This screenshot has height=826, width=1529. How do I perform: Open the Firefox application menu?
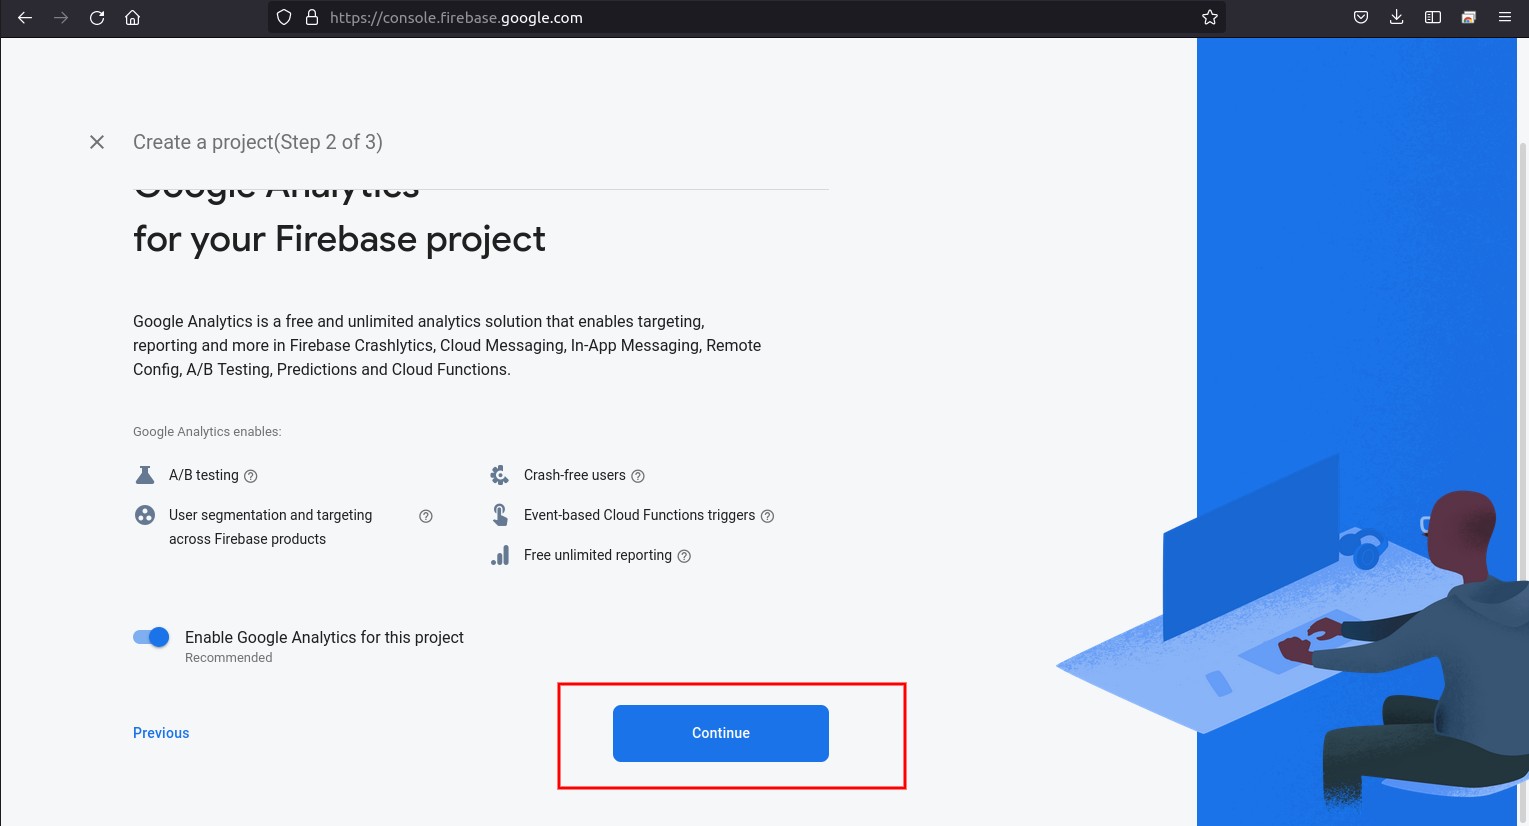coord(1504,17)
